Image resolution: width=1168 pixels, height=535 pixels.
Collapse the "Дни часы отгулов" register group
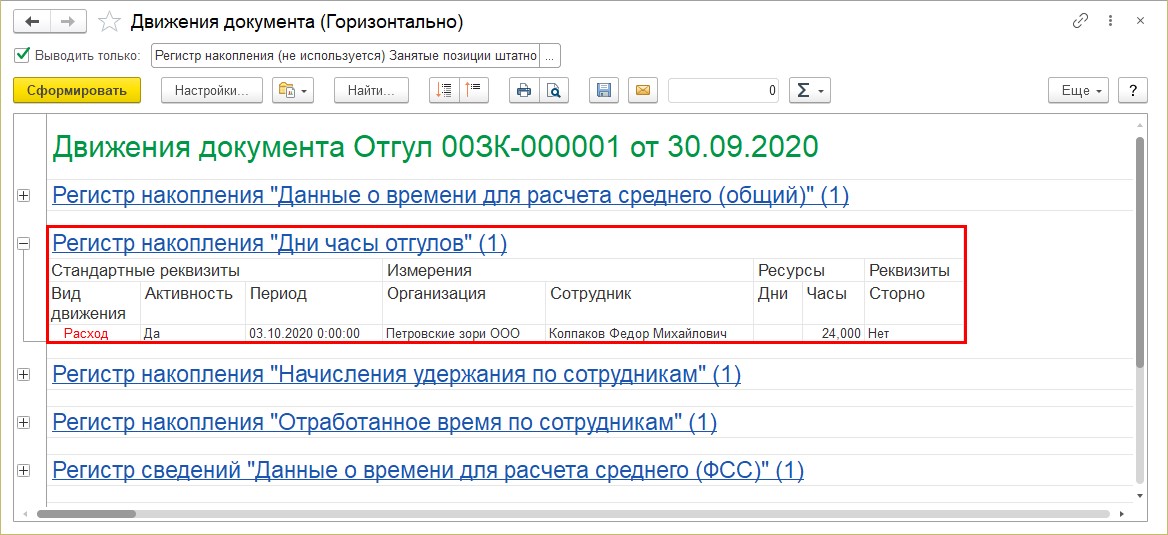23,243
